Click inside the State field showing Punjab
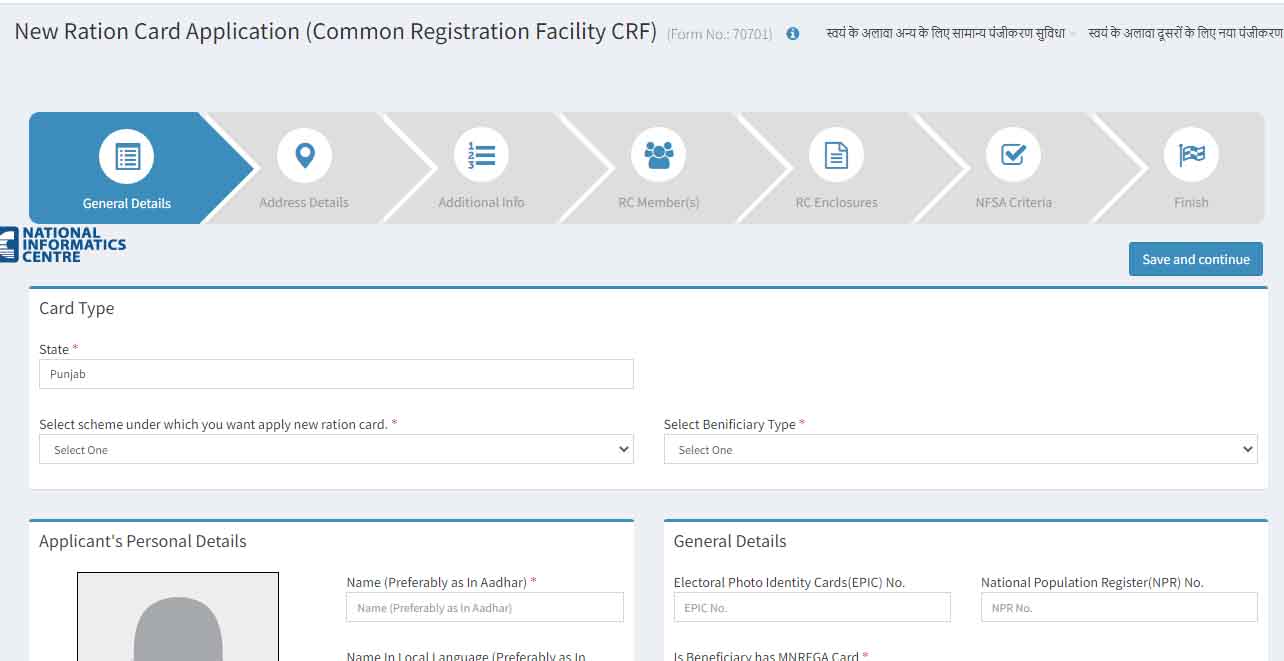The width and height of the screenshot is (1284, 661). click(336, 373)
